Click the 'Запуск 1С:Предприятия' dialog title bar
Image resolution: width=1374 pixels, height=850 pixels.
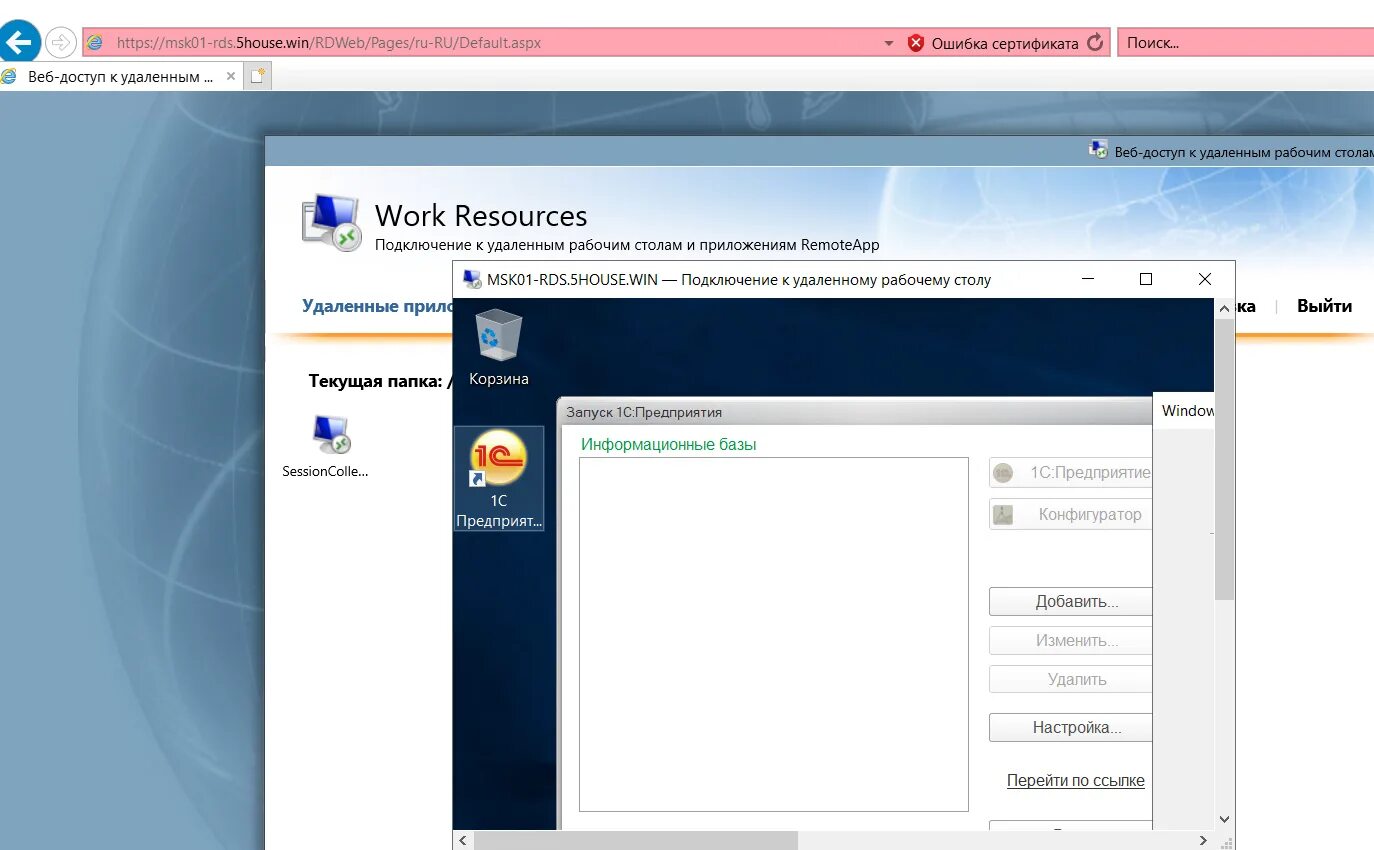point(855,412)
